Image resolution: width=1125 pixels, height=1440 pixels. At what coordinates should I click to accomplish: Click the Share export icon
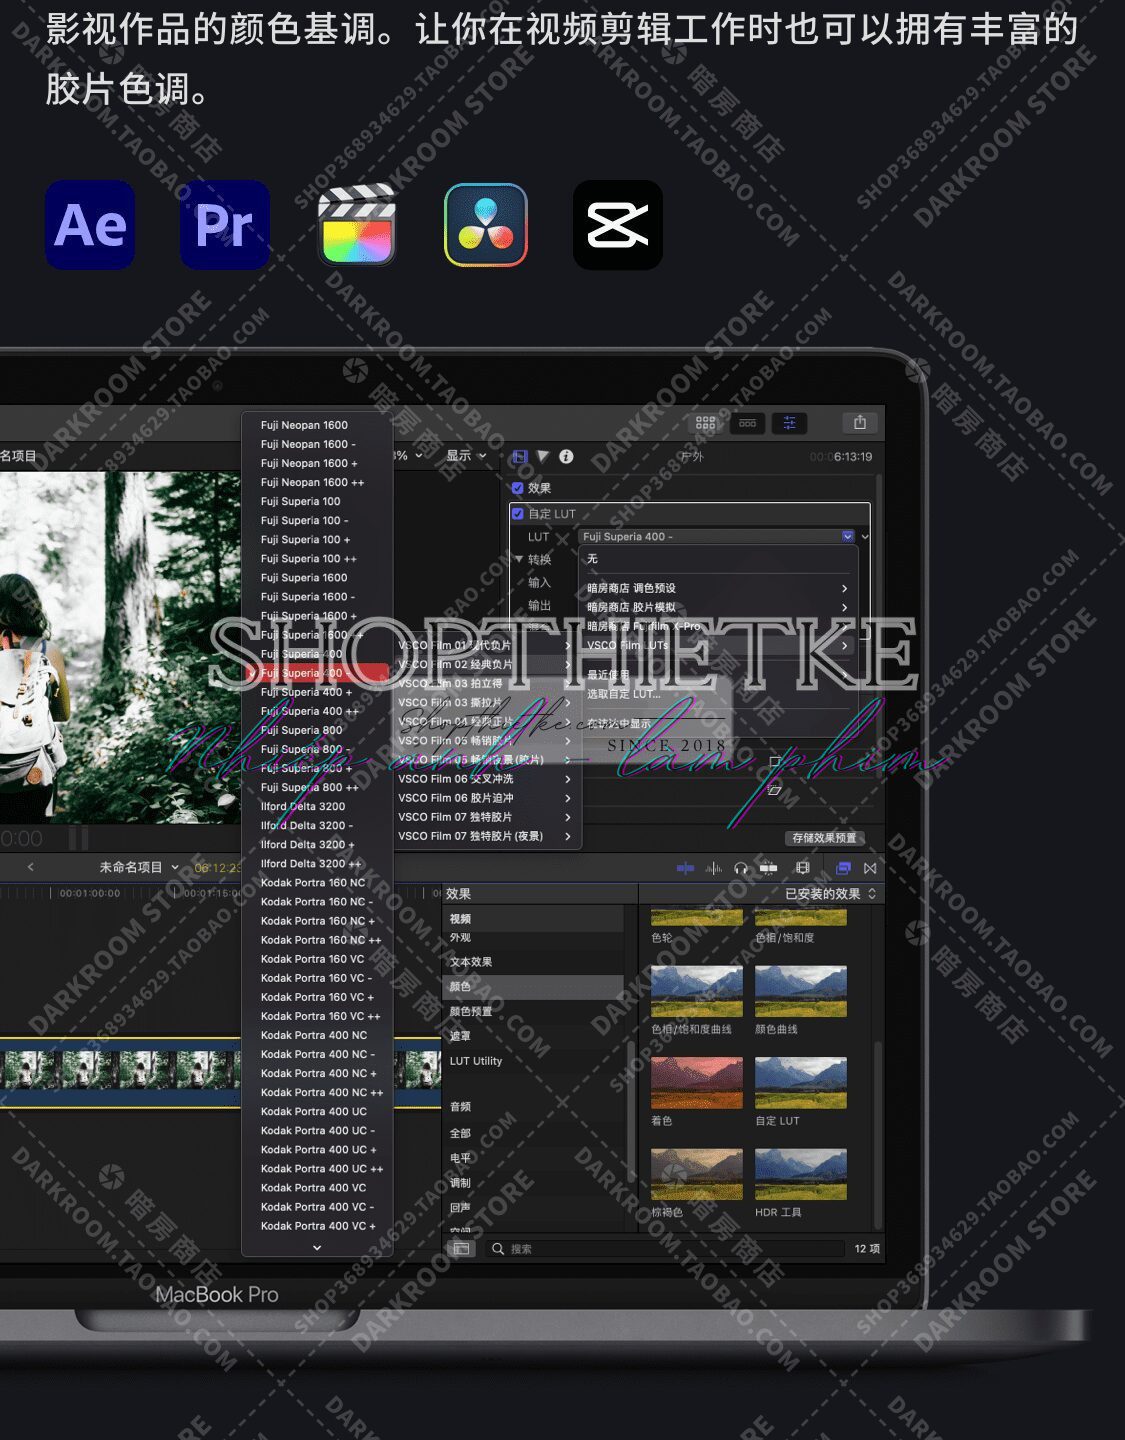click(x=859, y=423)
